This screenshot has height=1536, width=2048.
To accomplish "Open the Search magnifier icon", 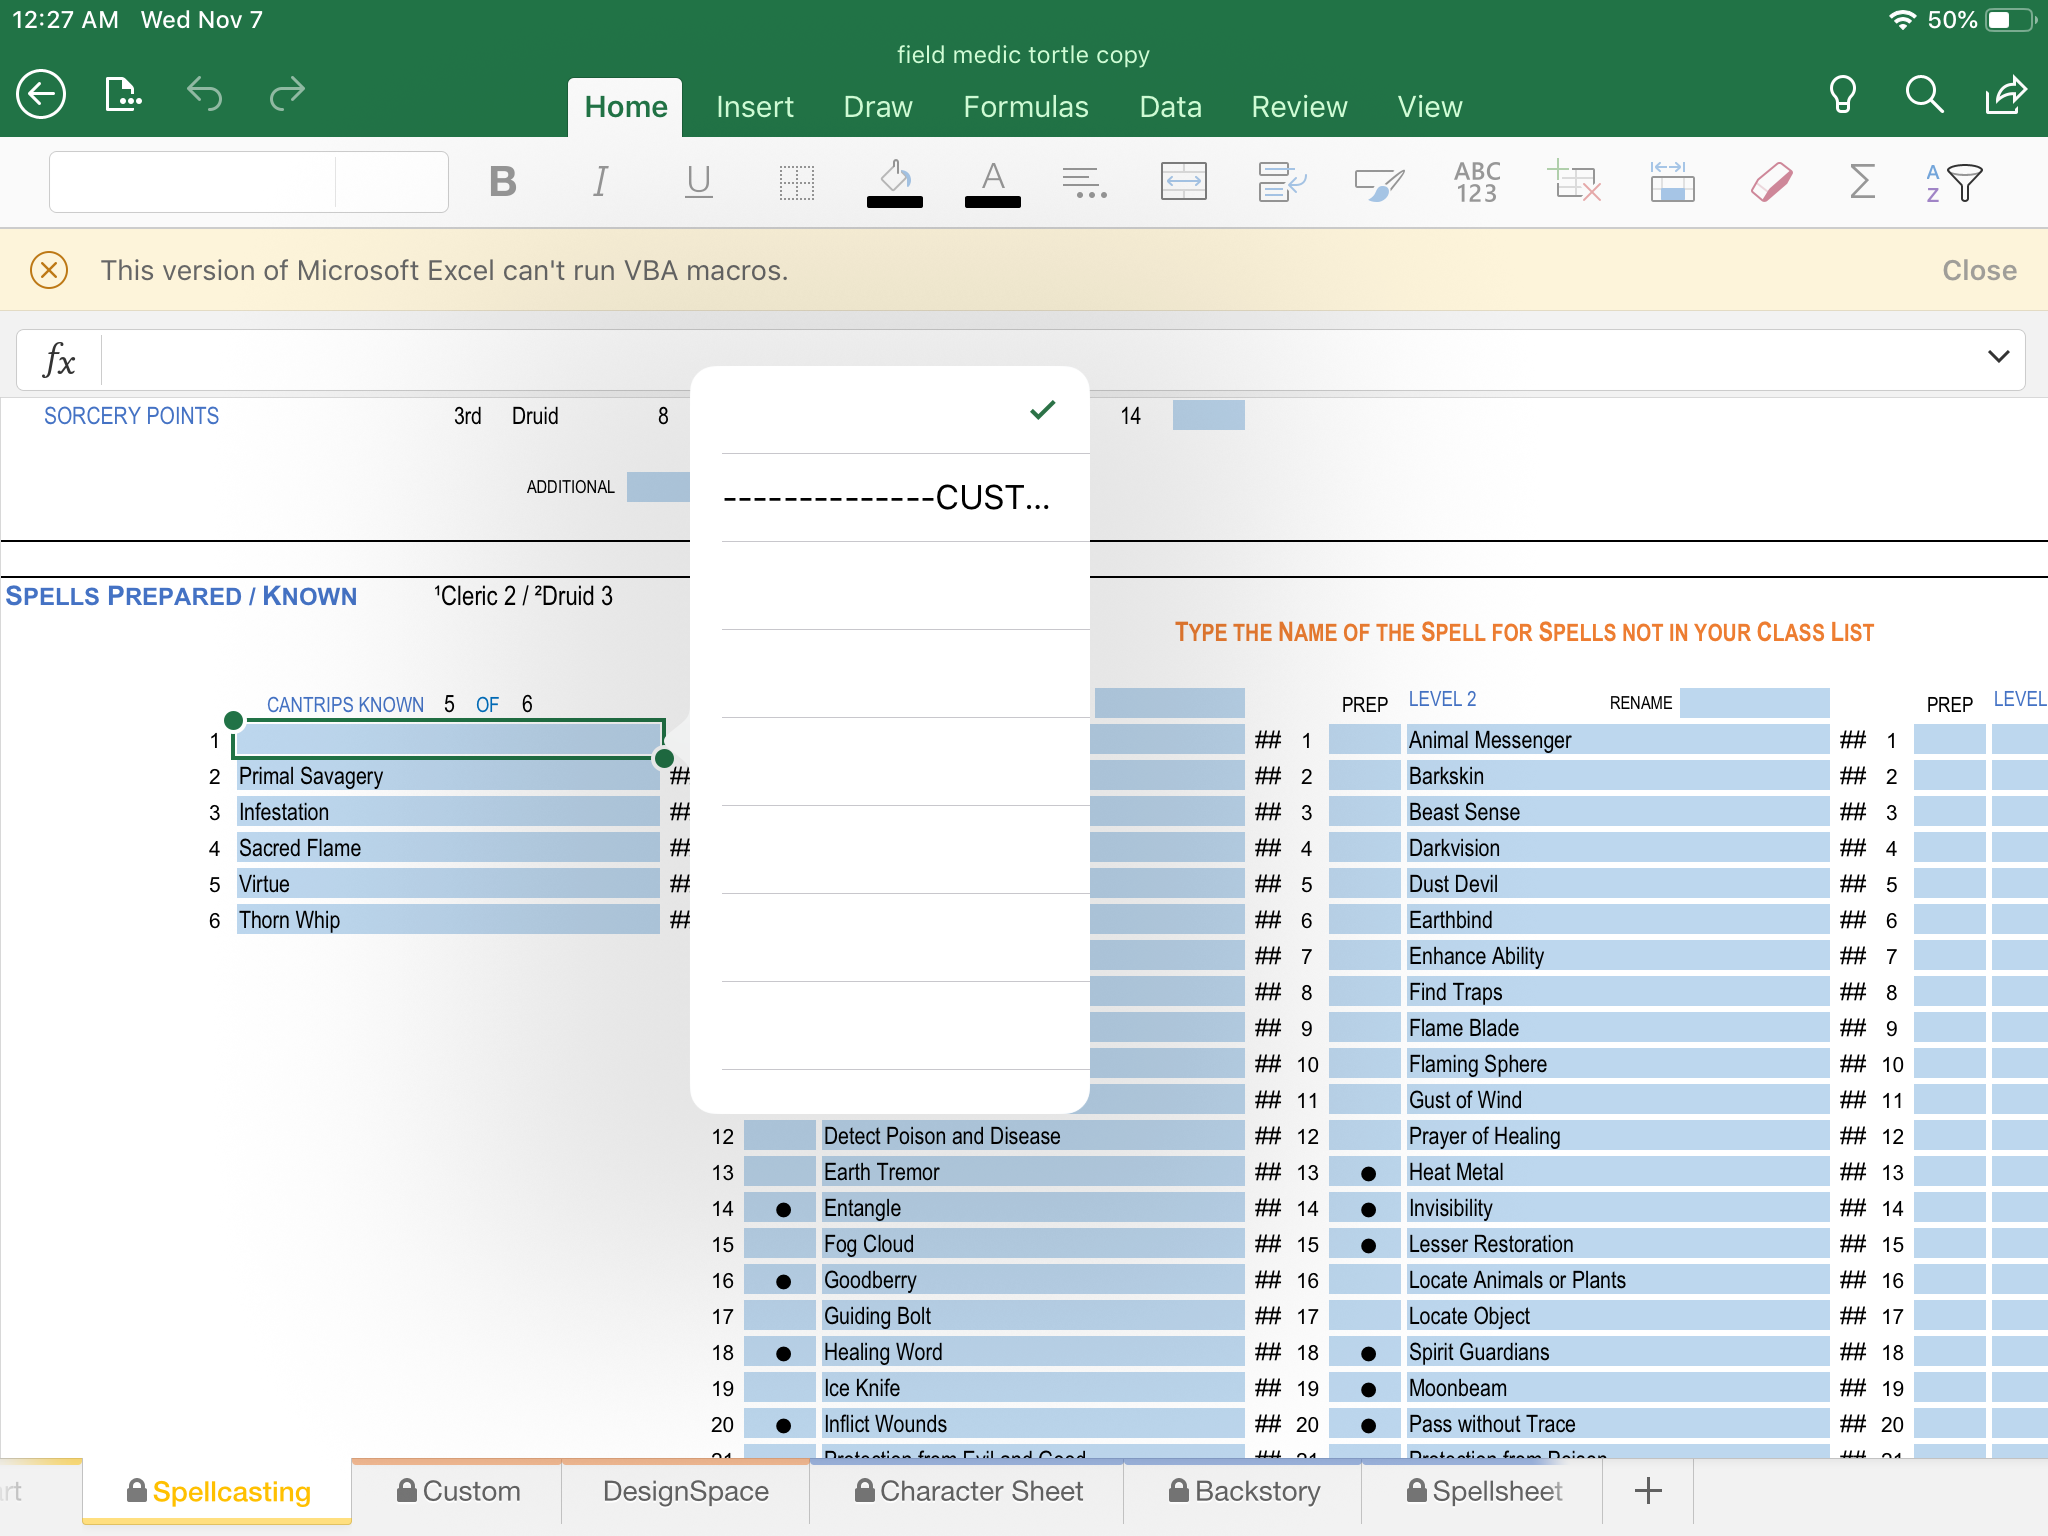I will (1924, 95).
